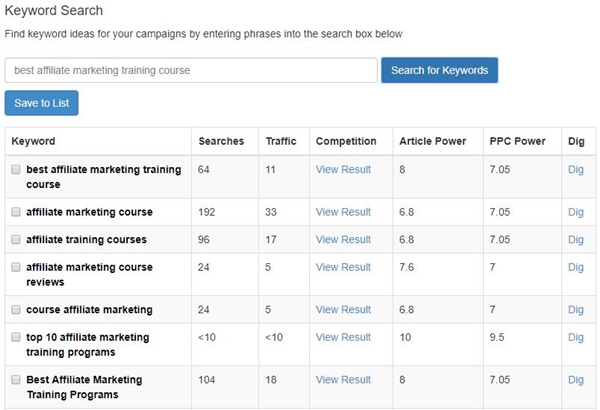
Task: Tick the 'affiliate marketing course' row checkbox
Action: 16,212
